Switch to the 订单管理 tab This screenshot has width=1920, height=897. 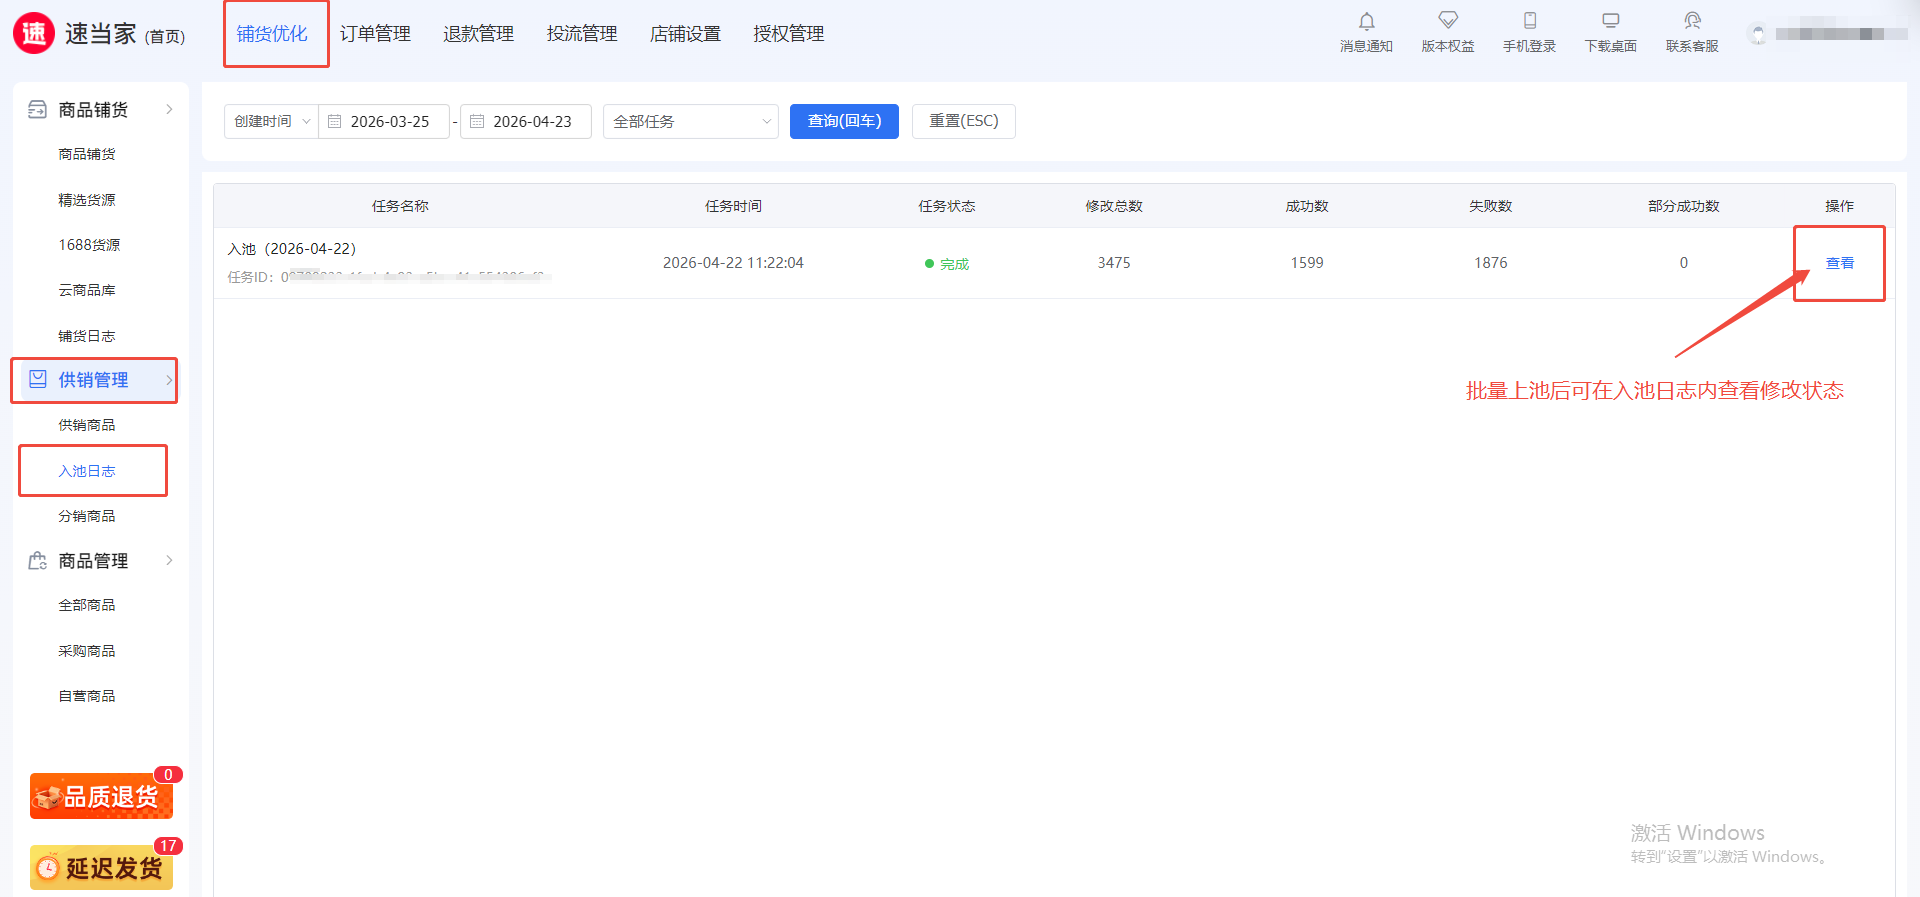click(375, 34)
